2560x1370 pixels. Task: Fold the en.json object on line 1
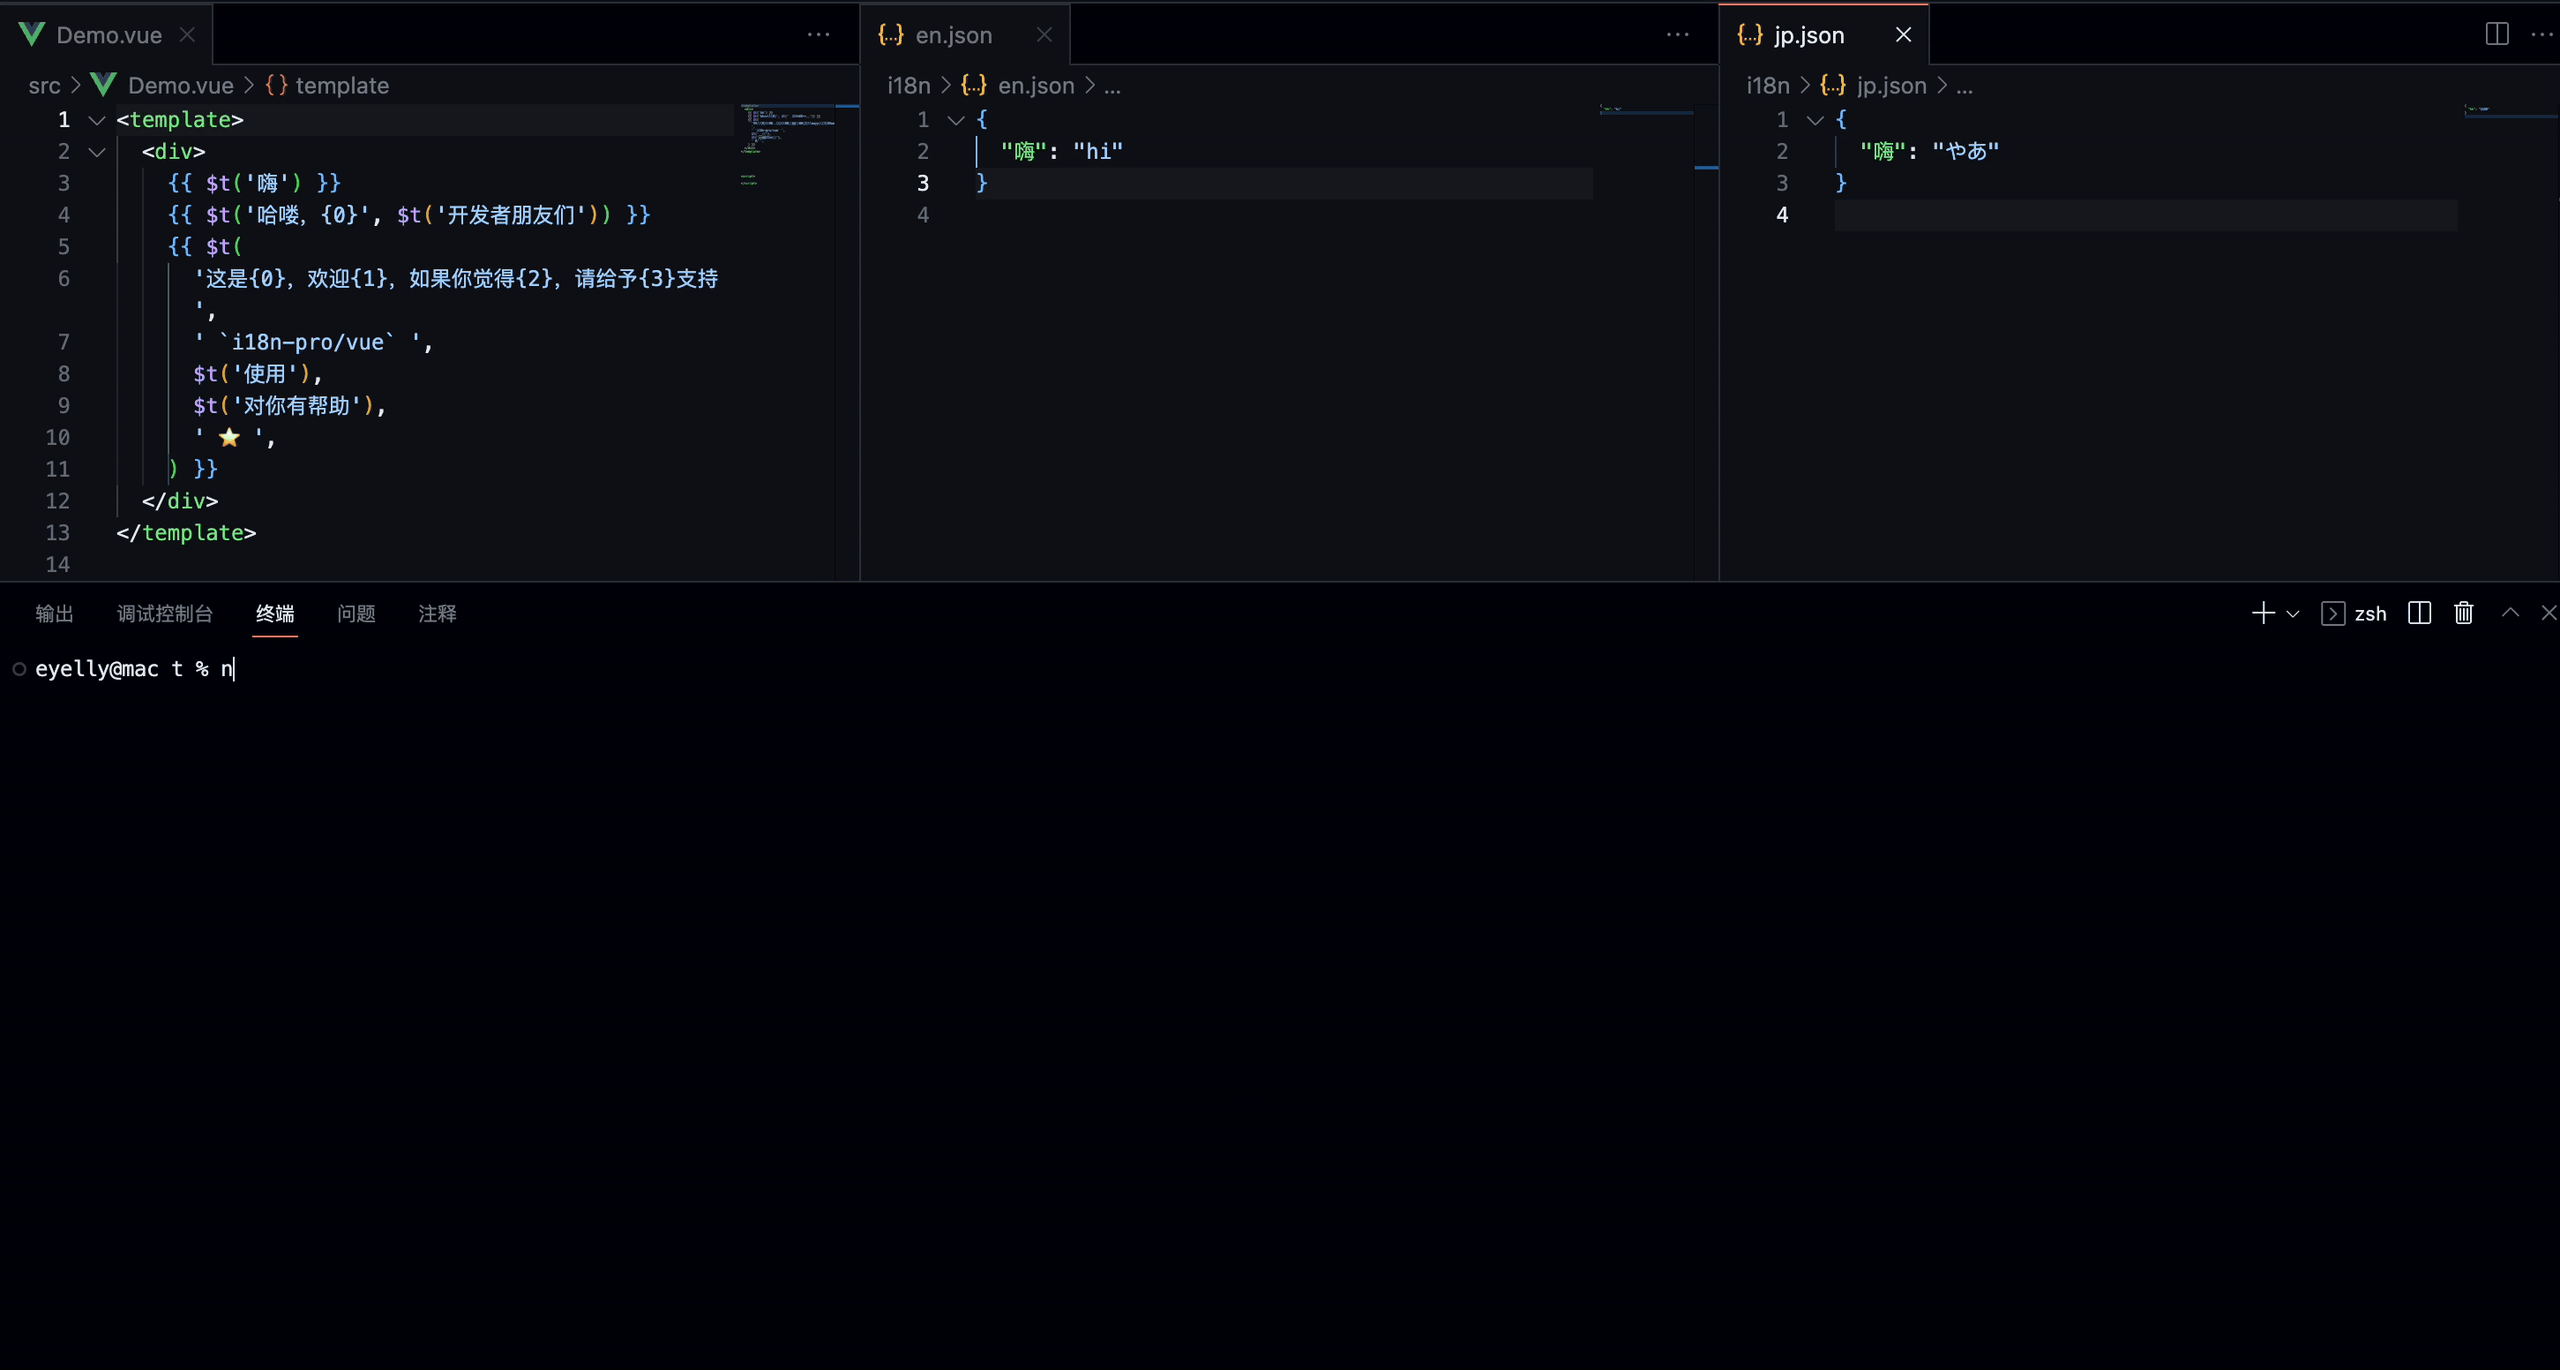(956, 120)
